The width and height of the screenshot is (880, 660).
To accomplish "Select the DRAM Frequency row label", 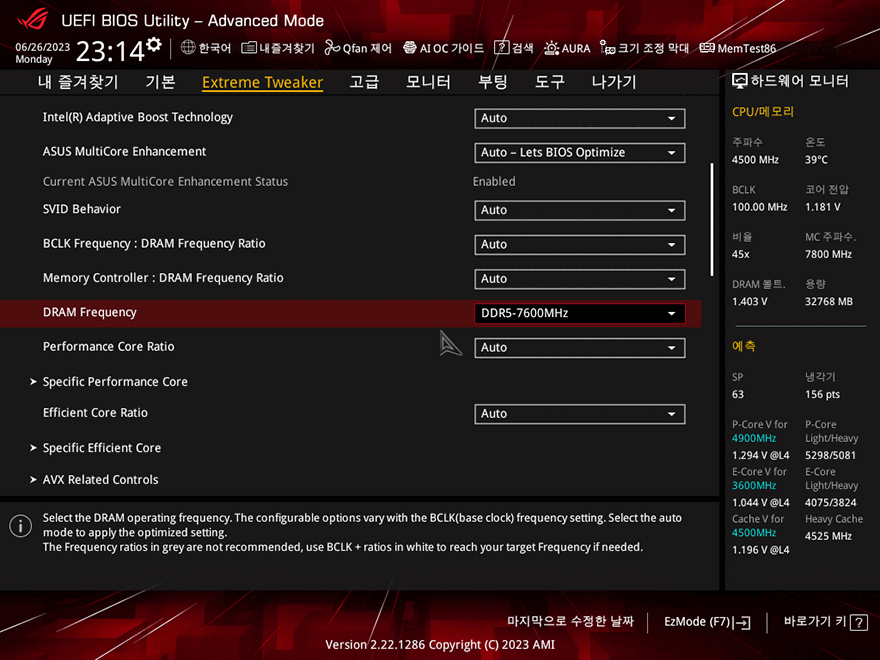I will tap(90, 313).
